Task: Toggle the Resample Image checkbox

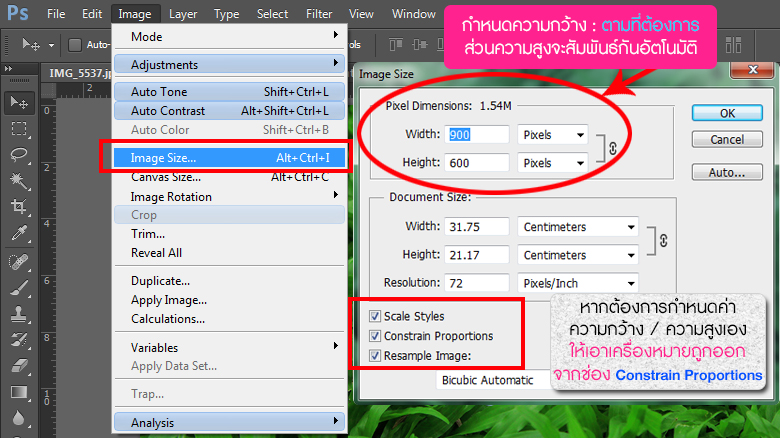Action: pyautogui.click(x=375, y=355)
